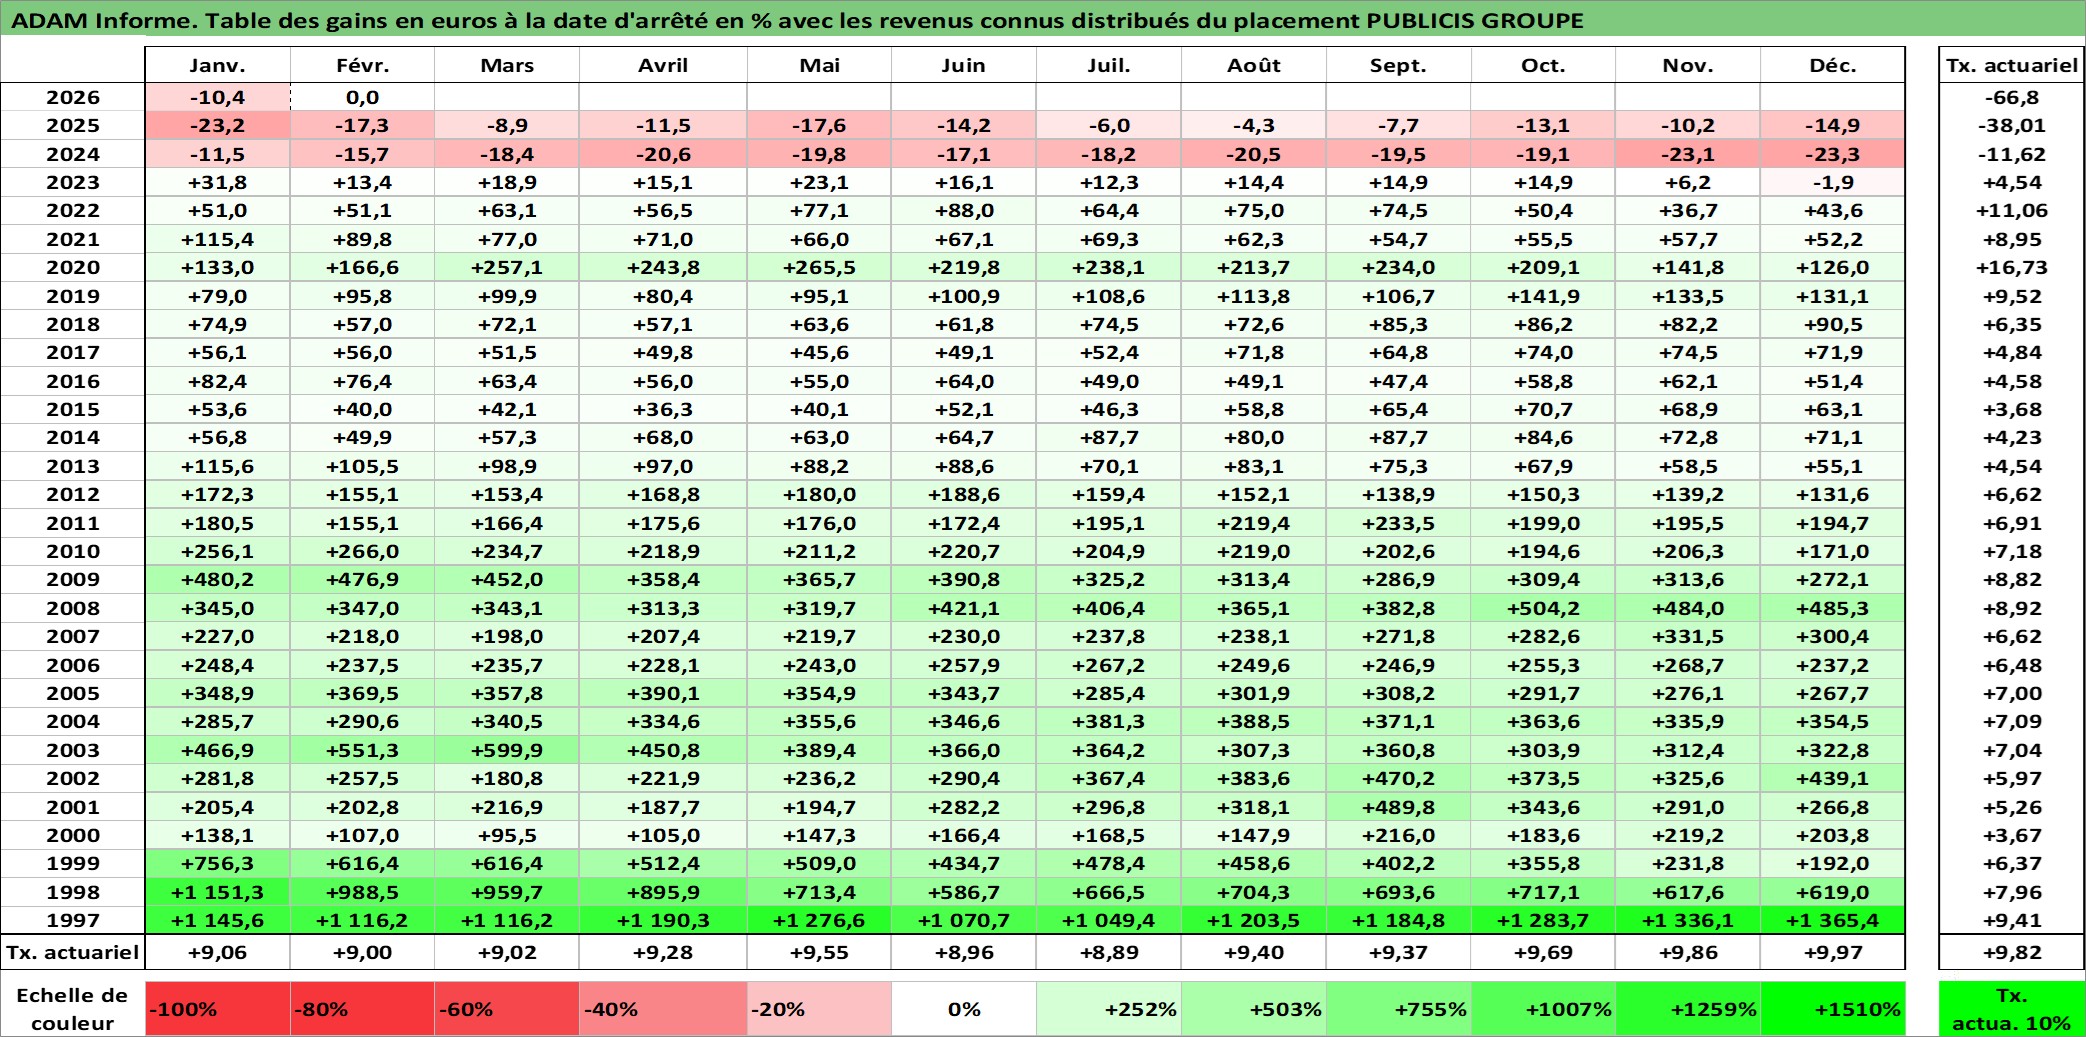Click cell +82,4 in the 2016 row
The image size is (2086, 1037).
218,381
